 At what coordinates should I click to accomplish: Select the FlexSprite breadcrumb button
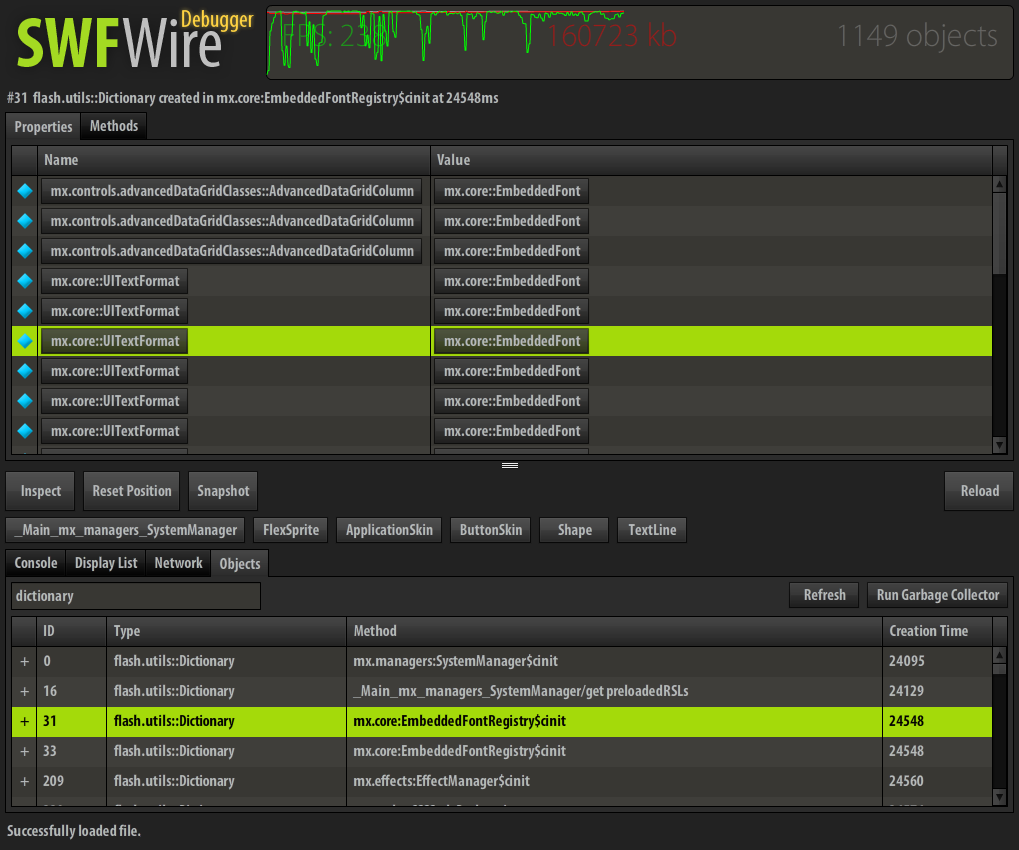click(290, 530)
